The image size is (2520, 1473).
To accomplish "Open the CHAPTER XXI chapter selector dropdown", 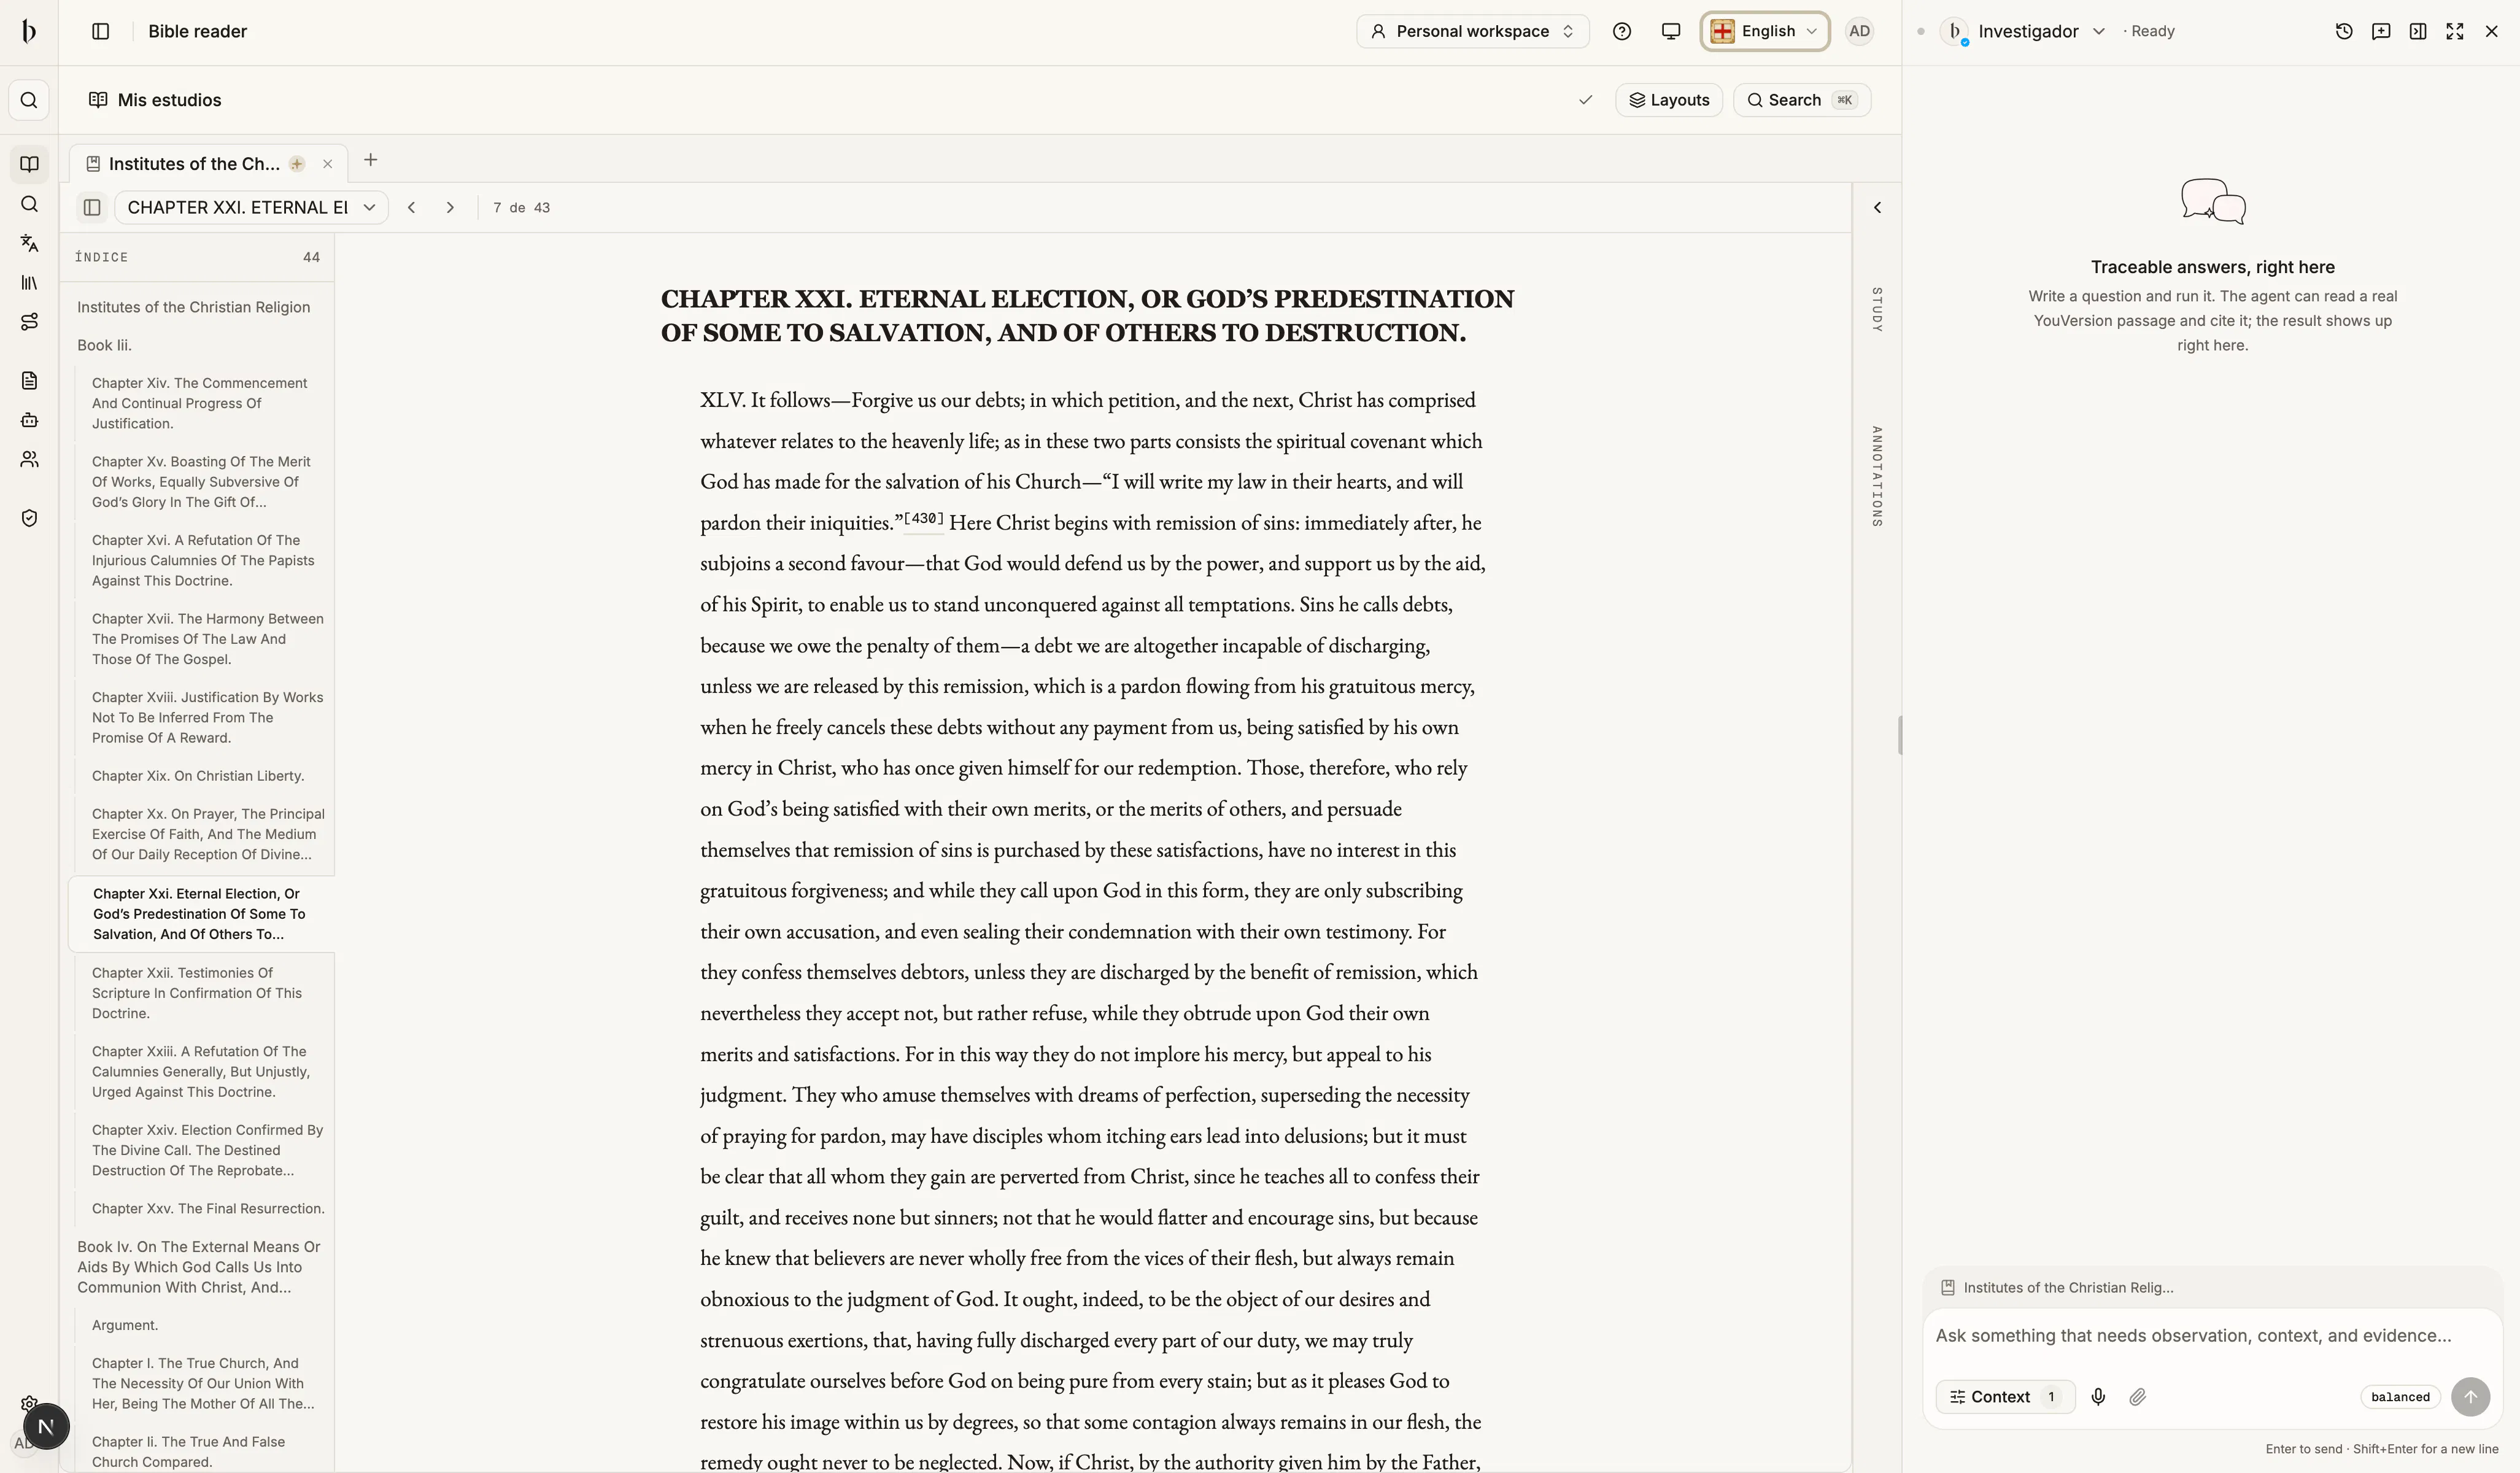I will [251, 207].
